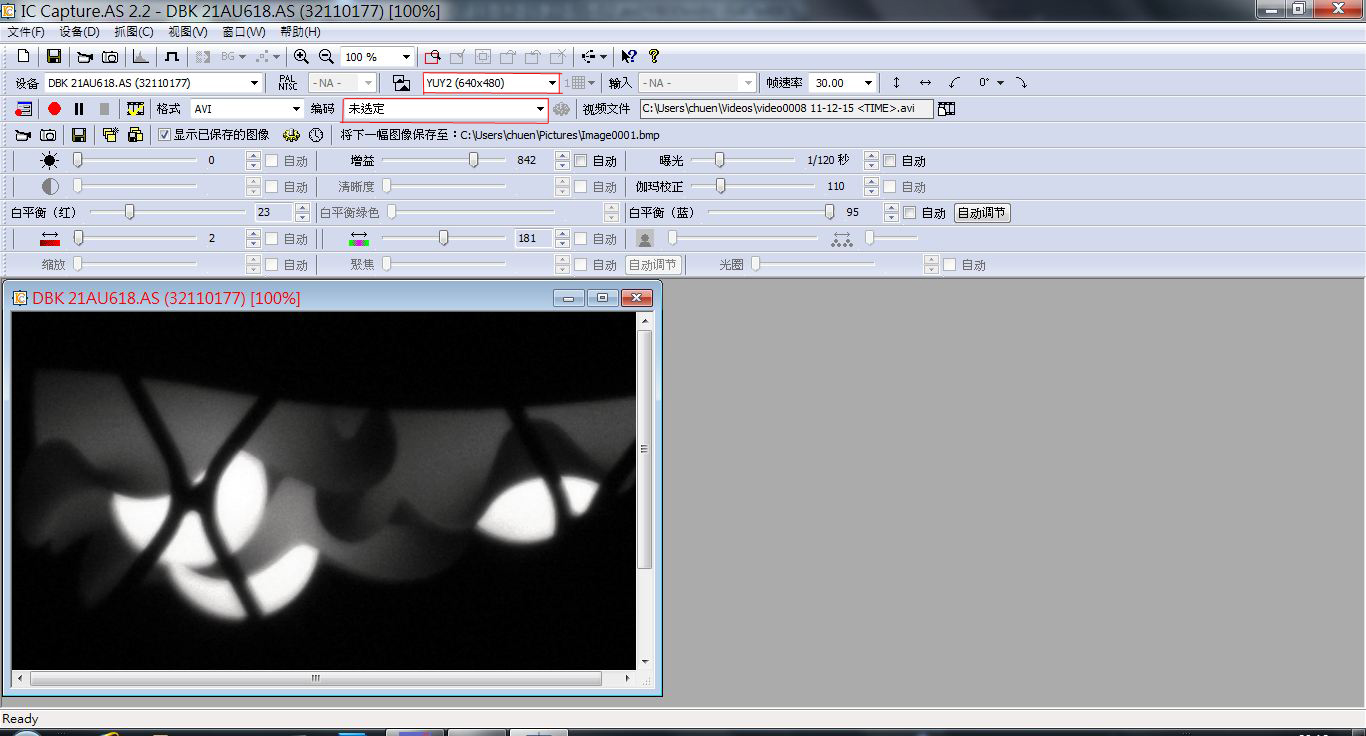Click the gain (增益) slider handle
Screen dimensions: 1366x736
[474, 160]
